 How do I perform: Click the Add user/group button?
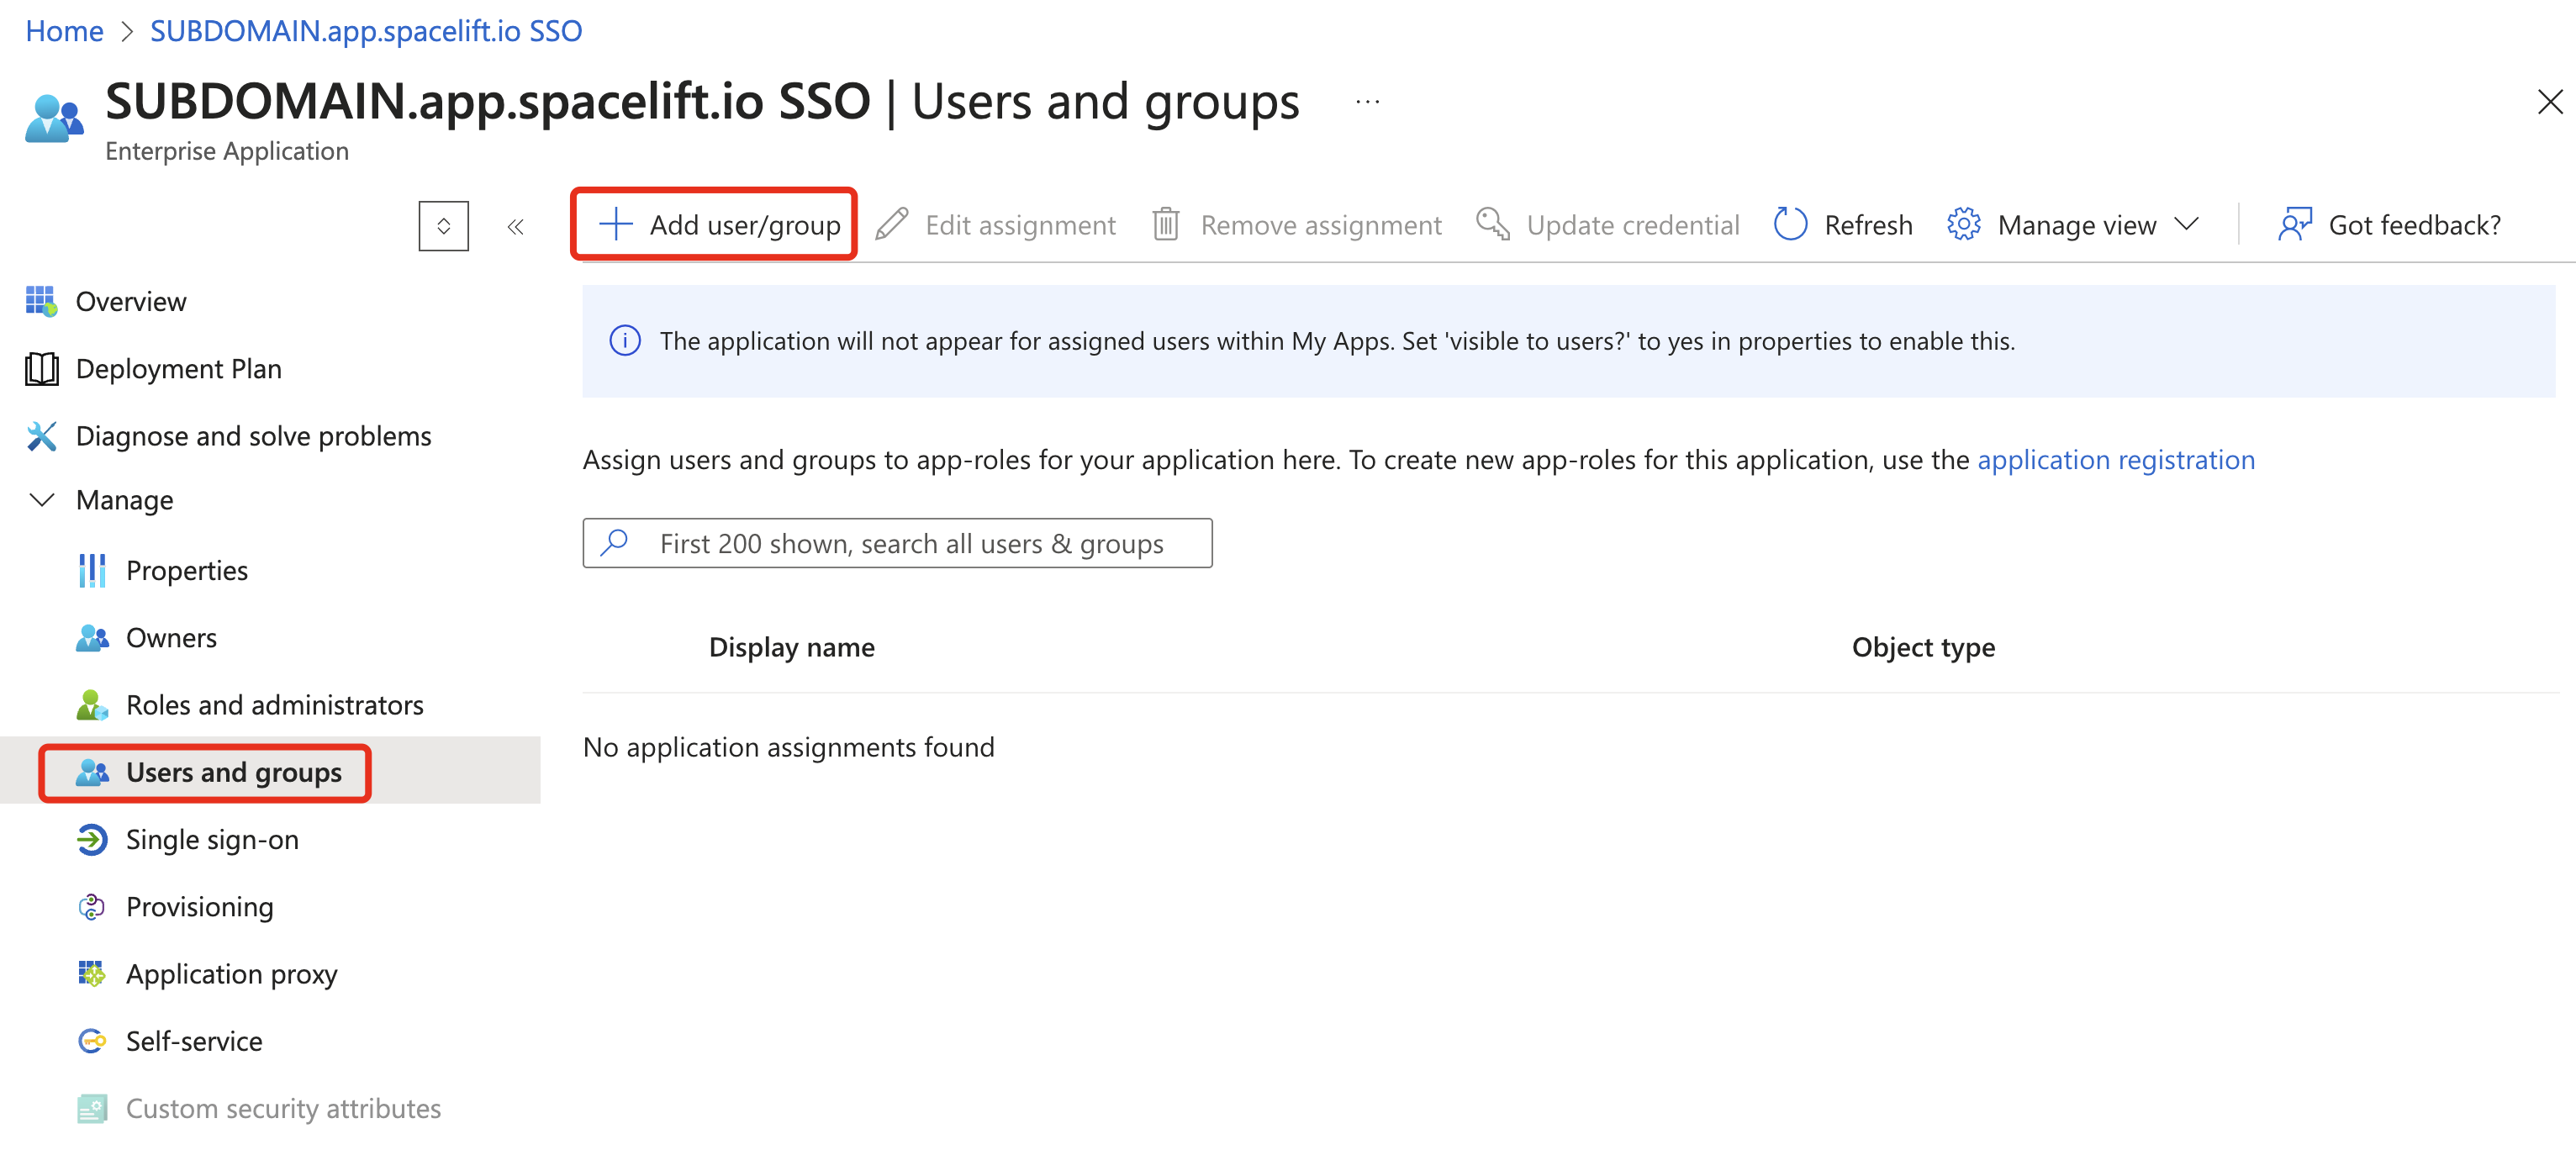point(714,224)
